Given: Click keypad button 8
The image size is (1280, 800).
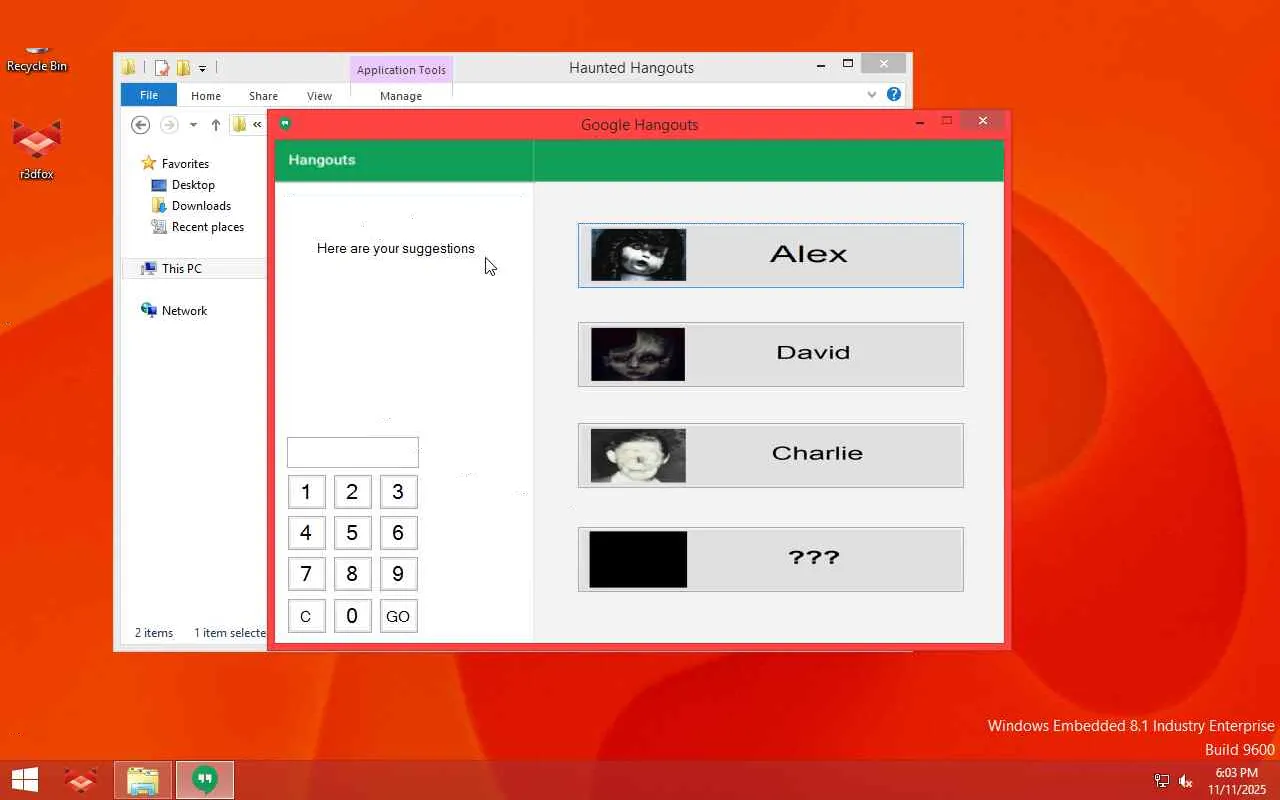Looking at the screenshot, I should coord(352,574).
